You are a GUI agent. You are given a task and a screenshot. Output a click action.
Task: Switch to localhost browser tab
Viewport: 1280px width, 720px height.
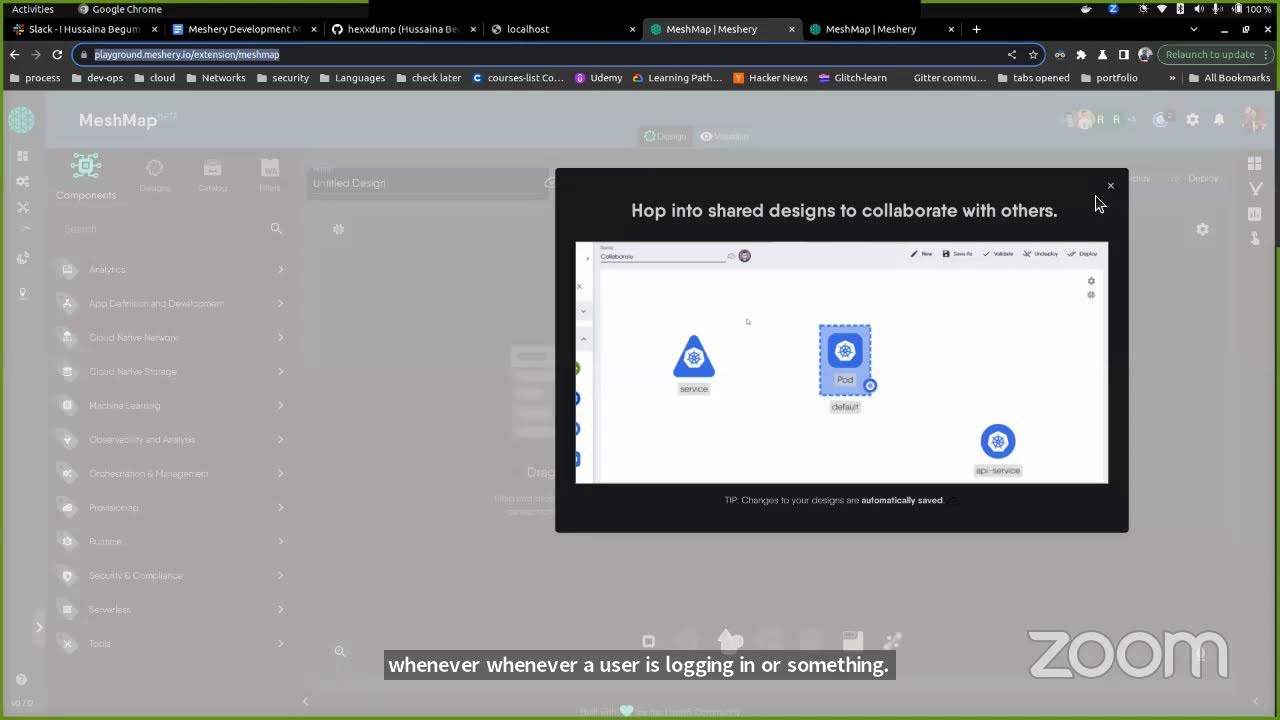(x=562, y=29)
